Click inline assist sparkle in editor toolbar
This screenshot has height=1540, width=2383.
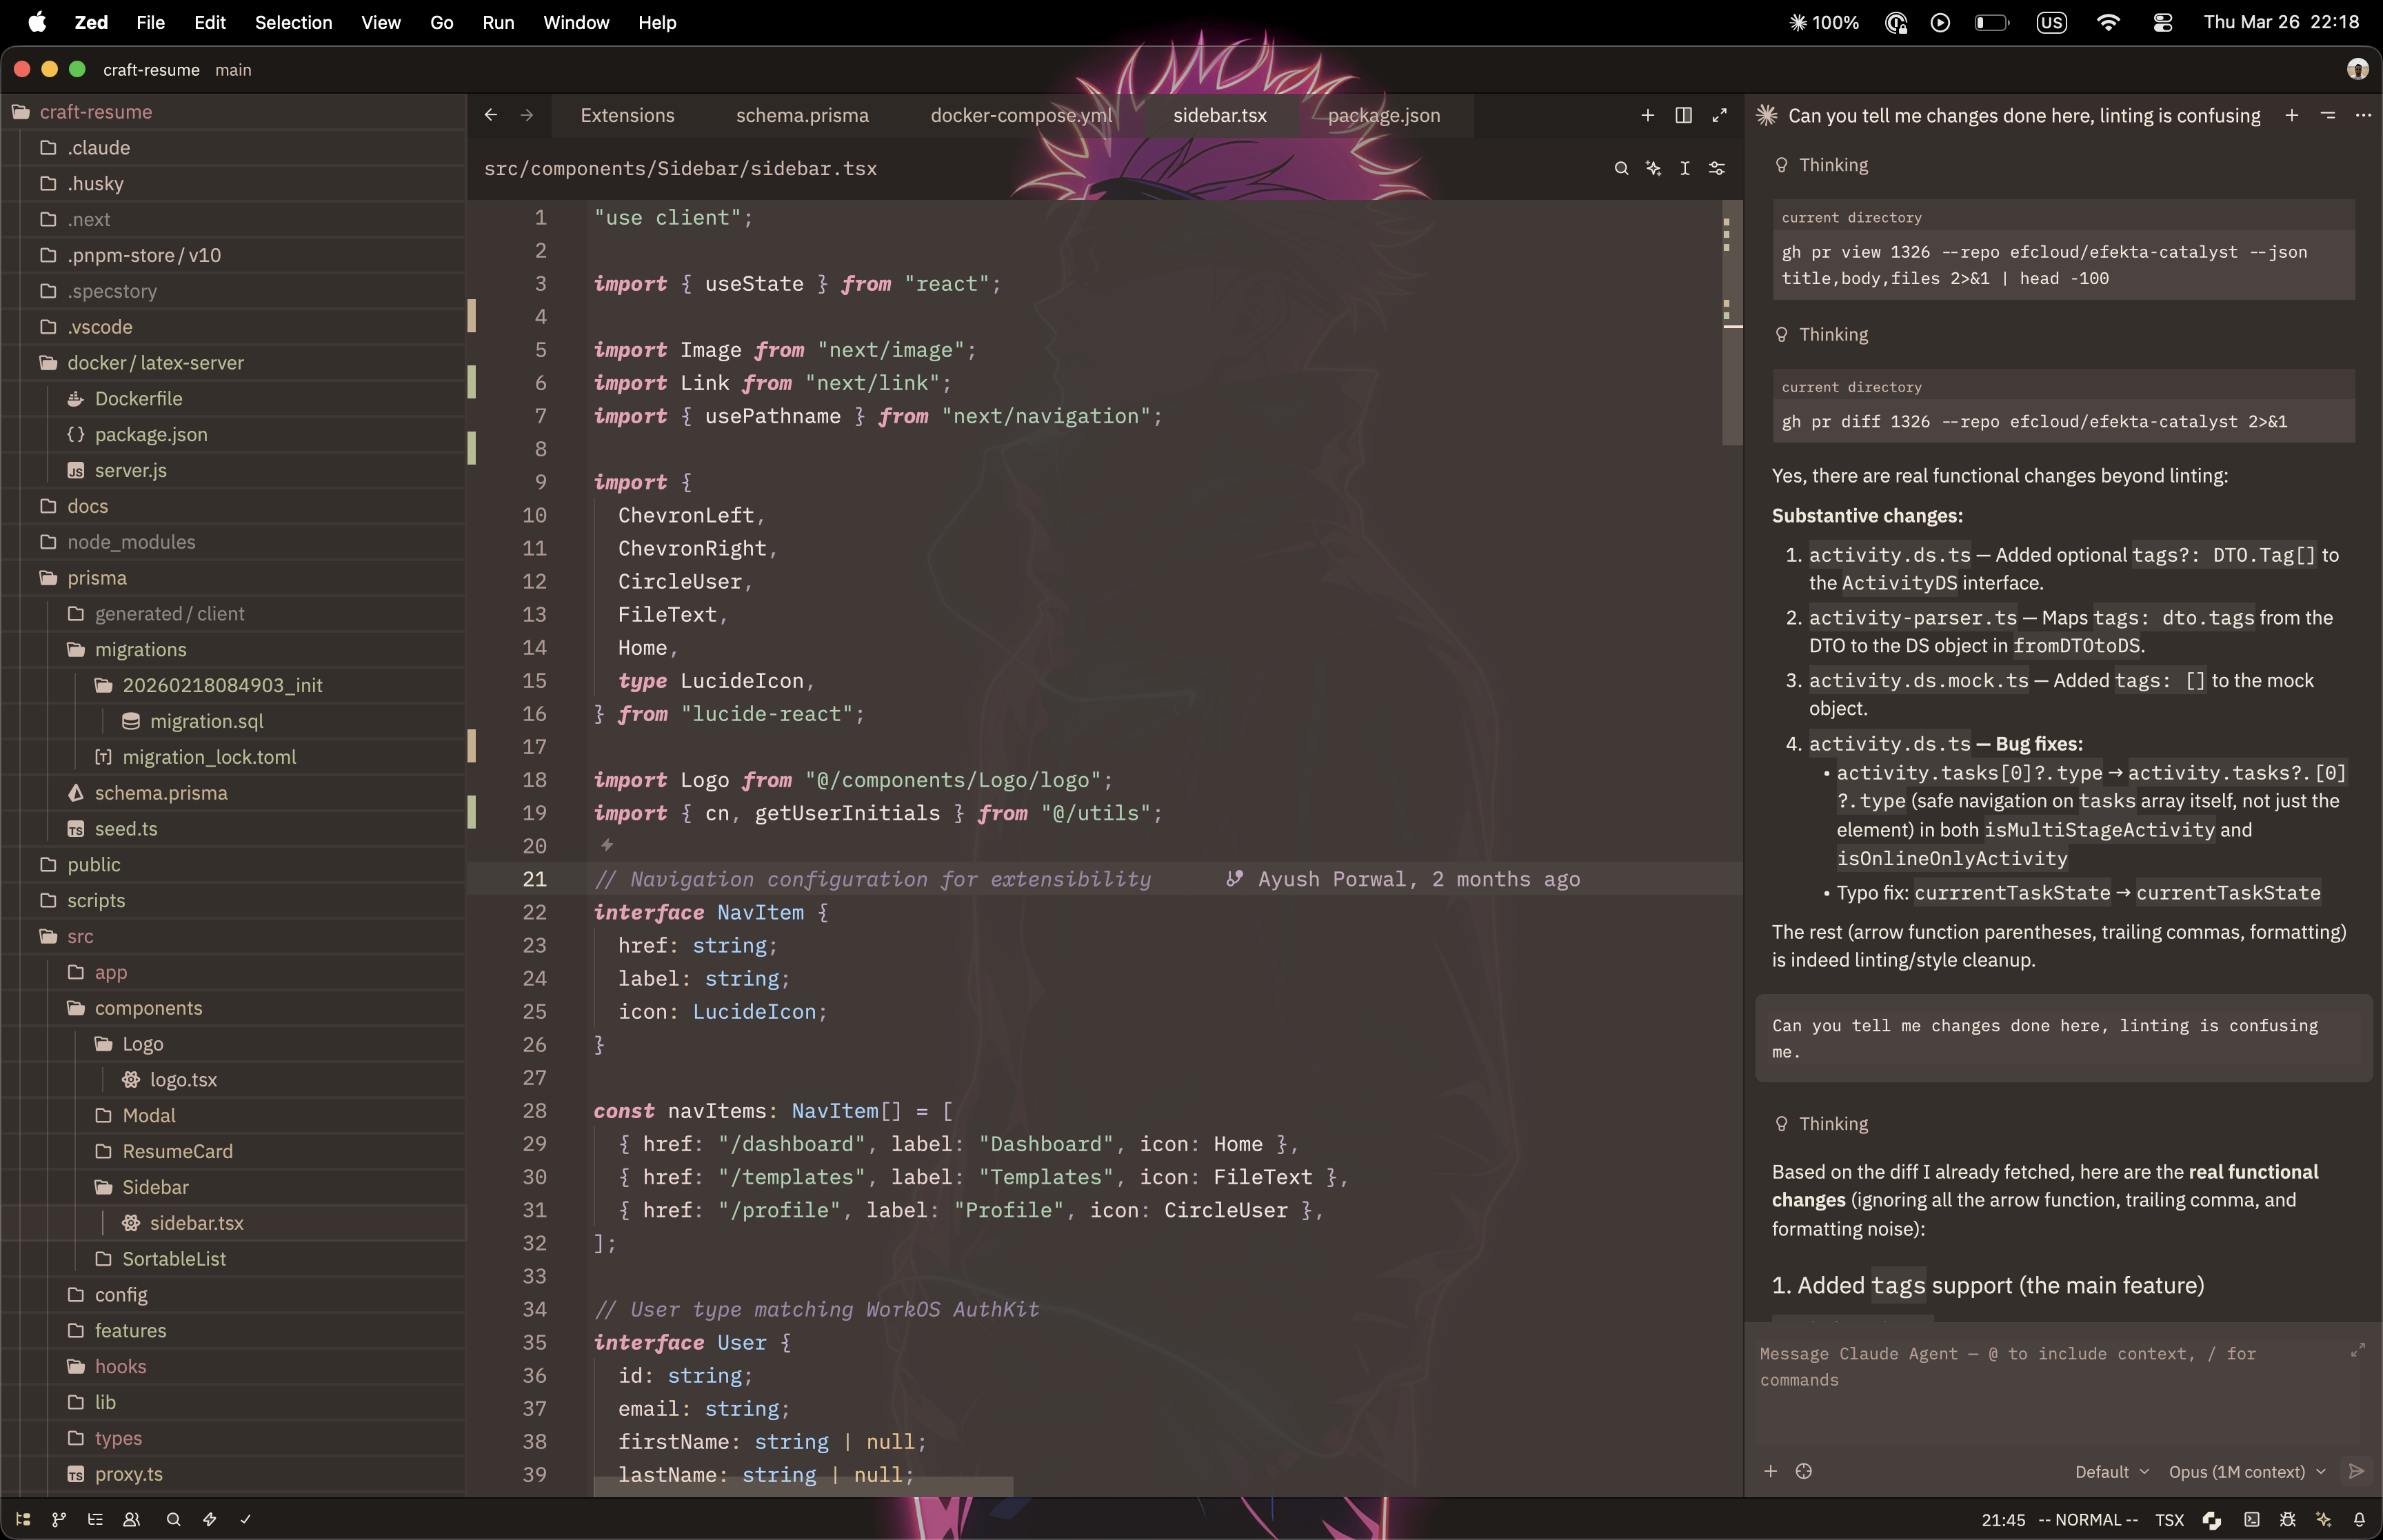click(x=1653, y=168)
